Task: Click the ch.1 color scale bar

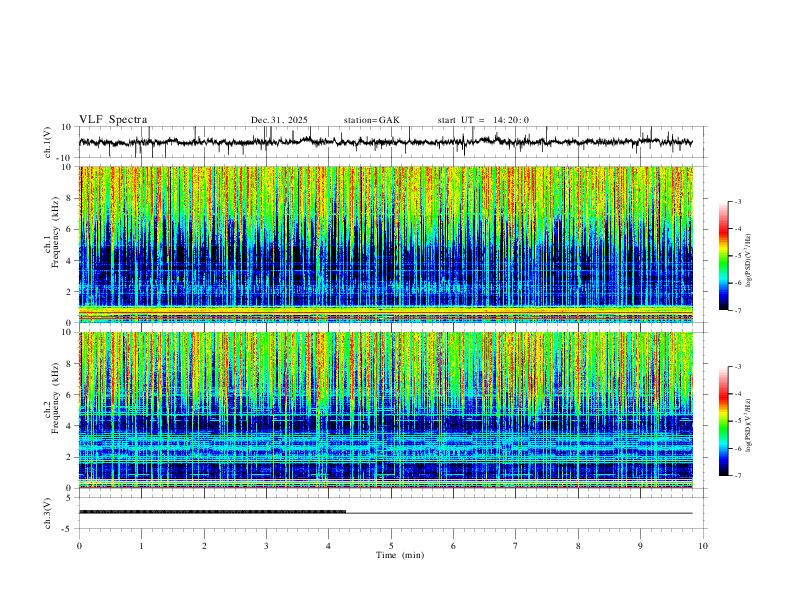Action: click(x=723, y=256)
